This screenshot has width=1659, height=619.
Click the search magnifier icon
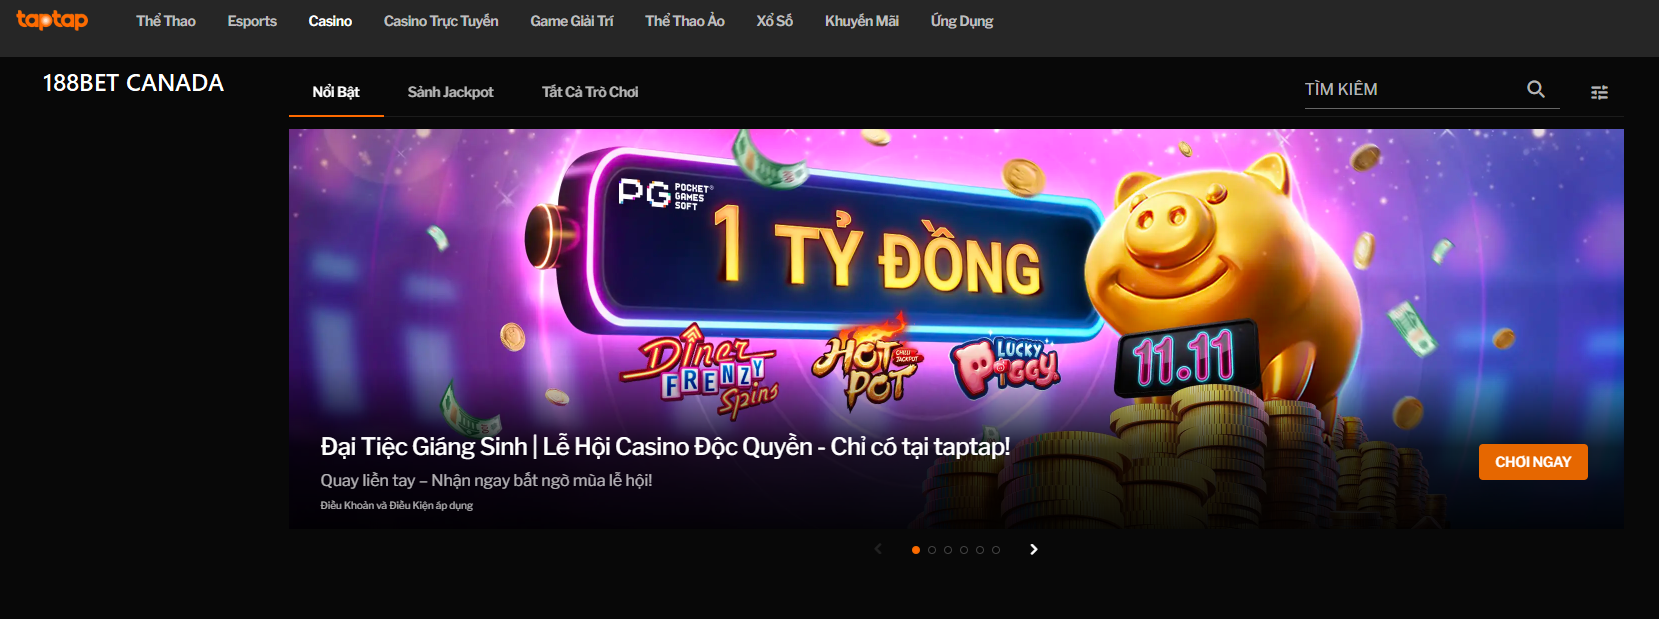pyautogui.click(x=1536, y=89)
